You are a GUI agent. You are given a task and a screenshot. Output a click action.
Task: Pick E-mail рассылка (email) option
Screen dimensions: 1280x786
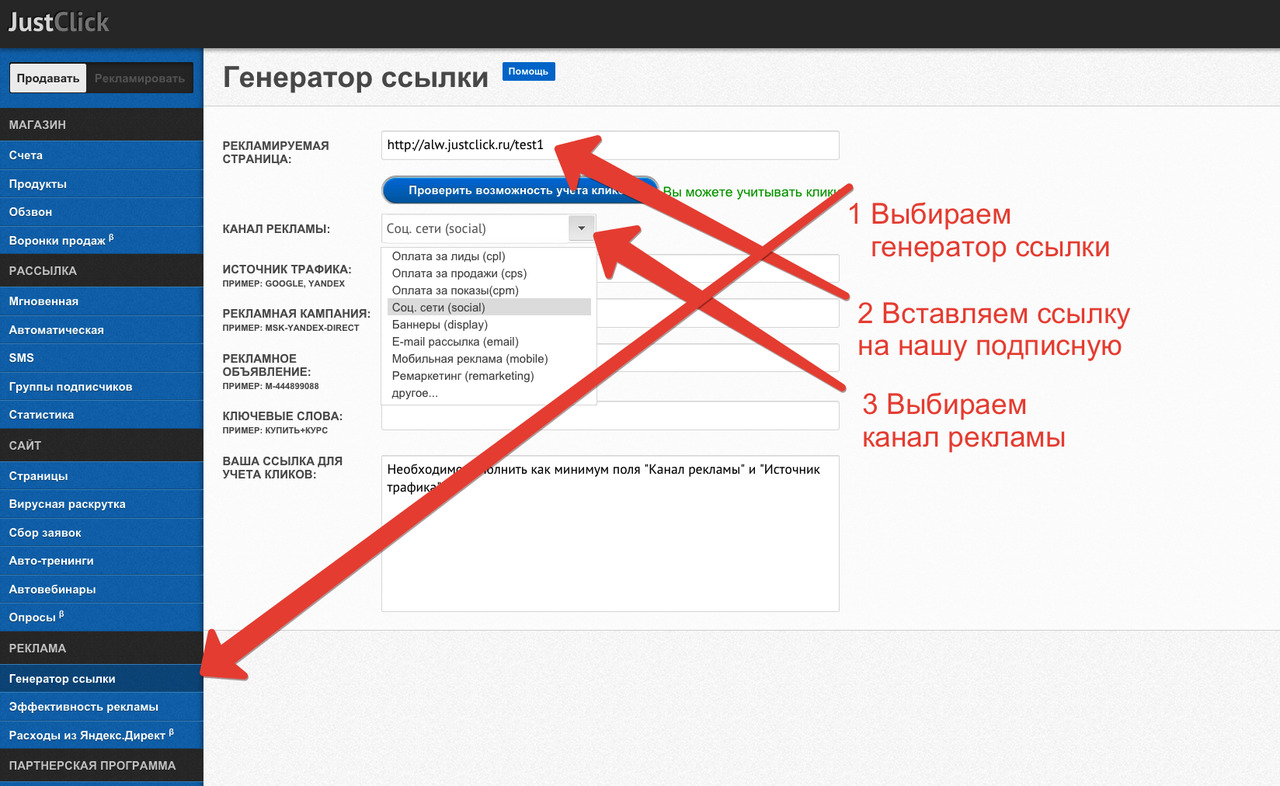[x=455, y=341]
